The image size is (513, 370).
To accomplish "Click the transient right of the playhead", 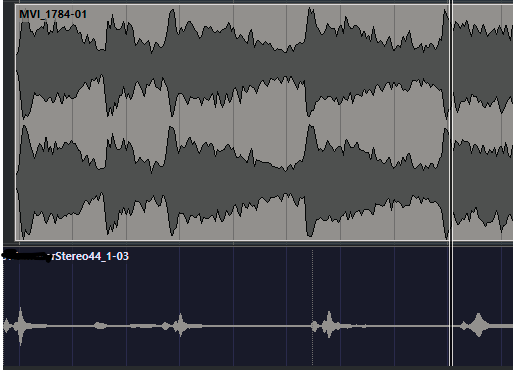I will 479,325.
